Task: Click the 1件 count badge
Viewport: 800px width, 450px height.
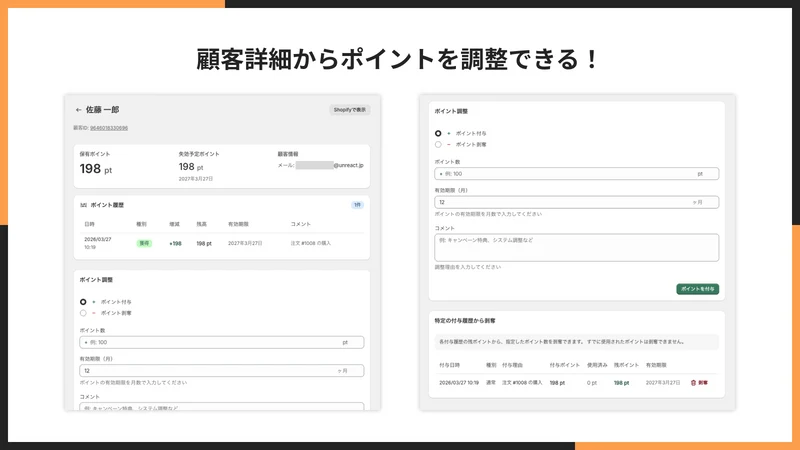Action: pos(357,205)
